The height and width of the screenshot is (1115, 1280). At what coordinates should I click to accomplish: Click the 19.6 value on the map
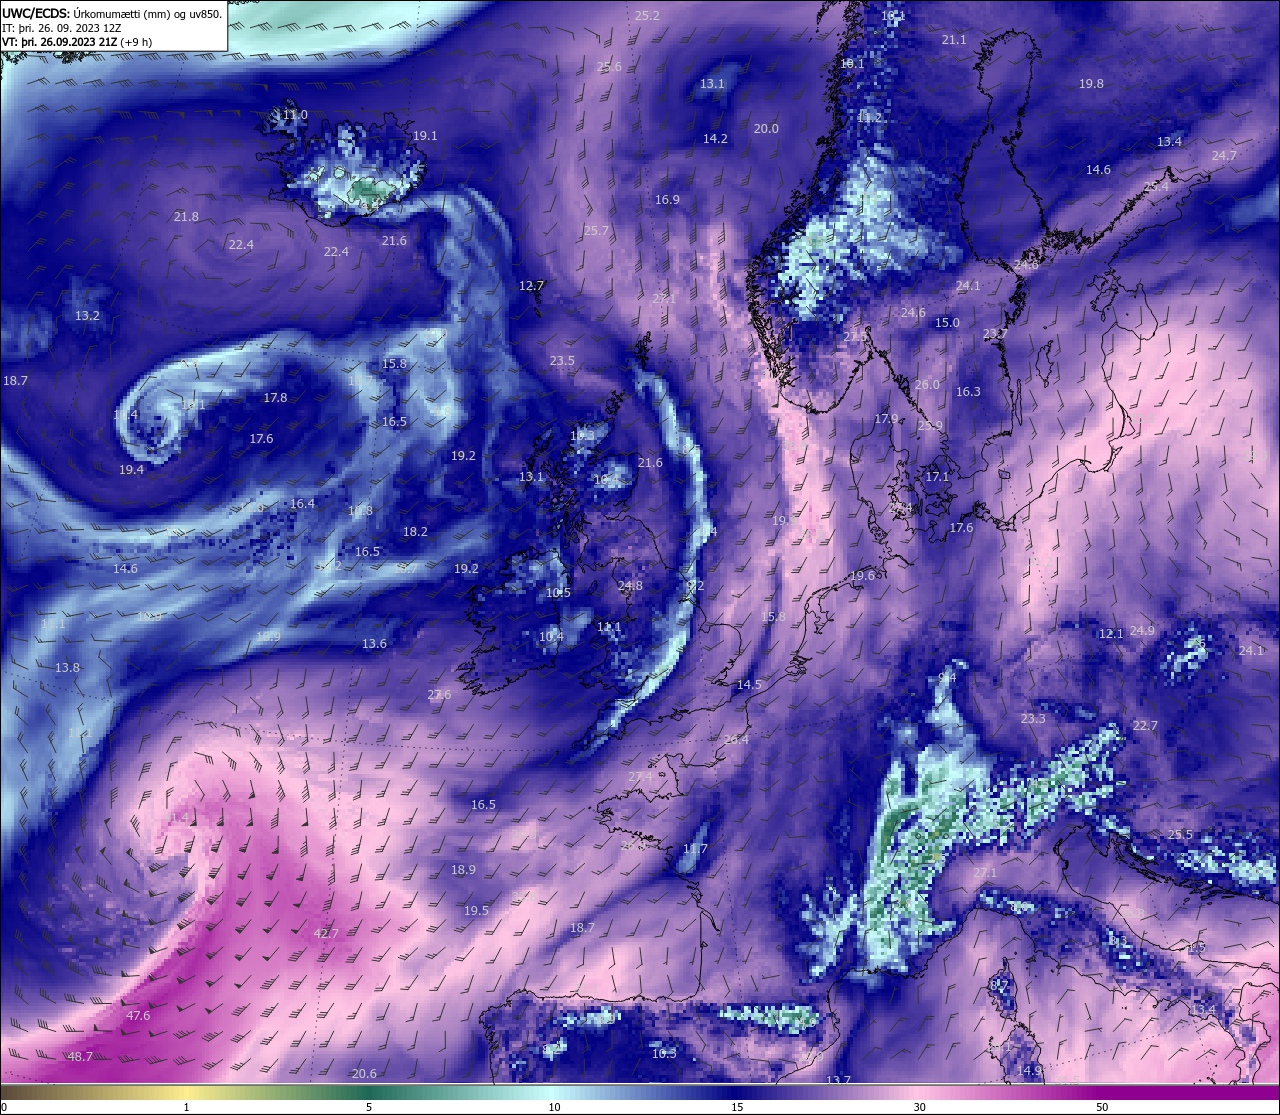863,575
